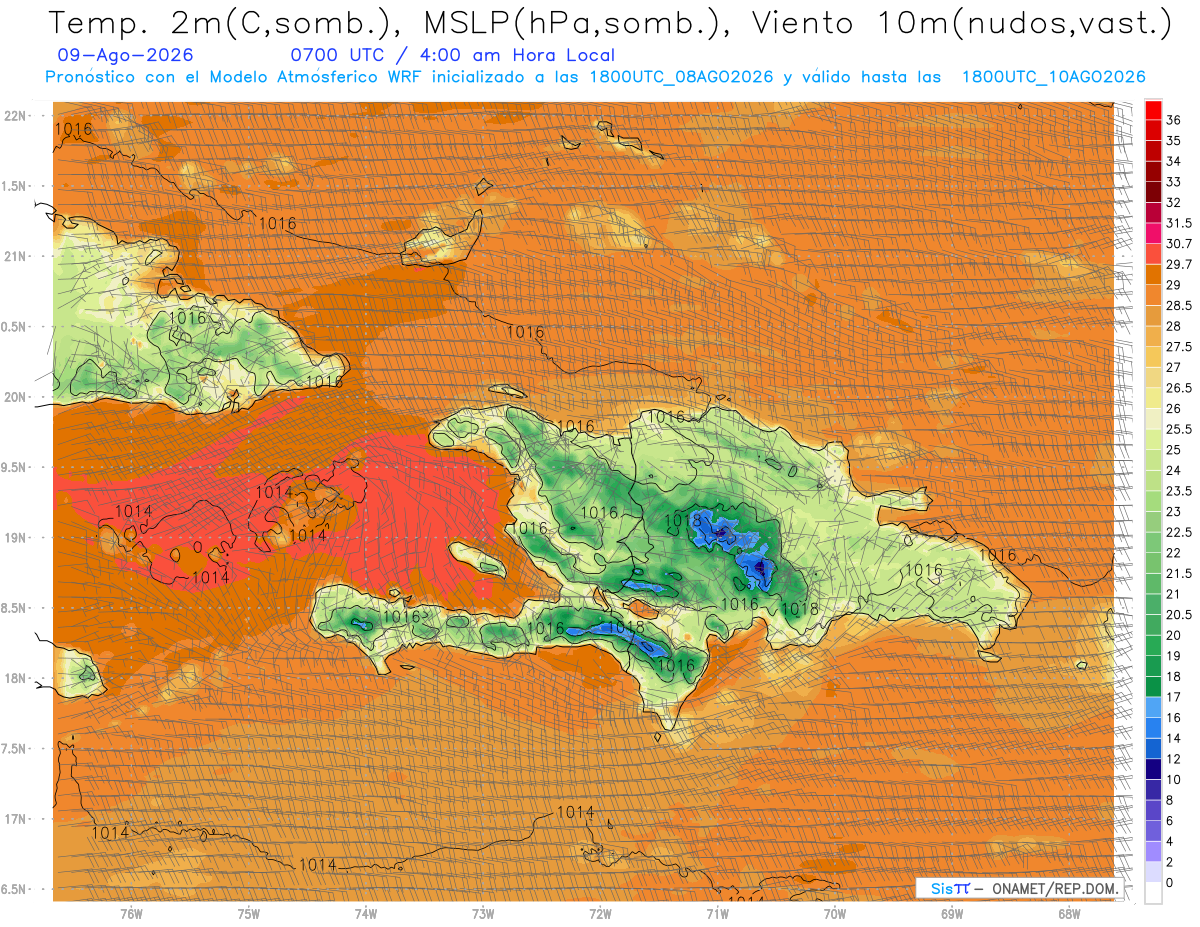
Task: Click the 25.5 value on the color scale
Action: [1179, 429]
